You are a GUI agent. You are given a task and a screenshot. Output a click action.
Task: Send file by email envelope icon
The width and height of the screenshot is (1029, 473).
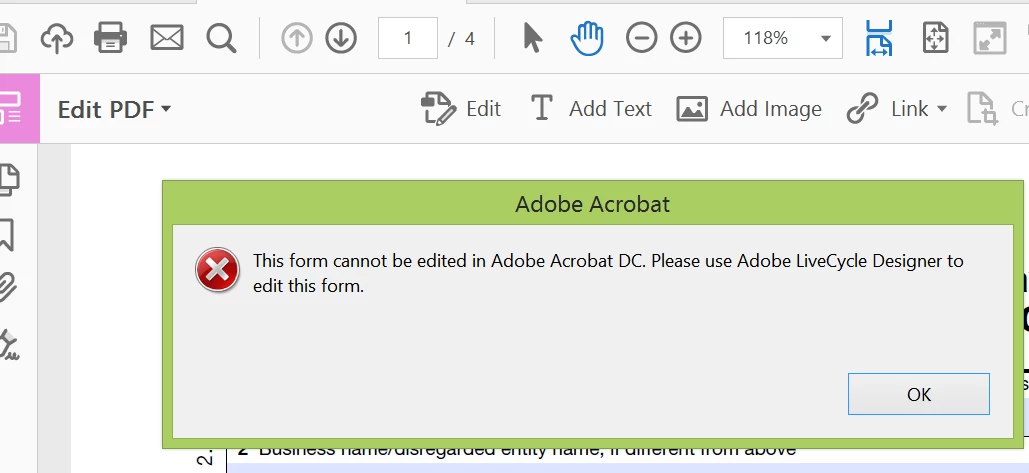[x=167, y=38]
